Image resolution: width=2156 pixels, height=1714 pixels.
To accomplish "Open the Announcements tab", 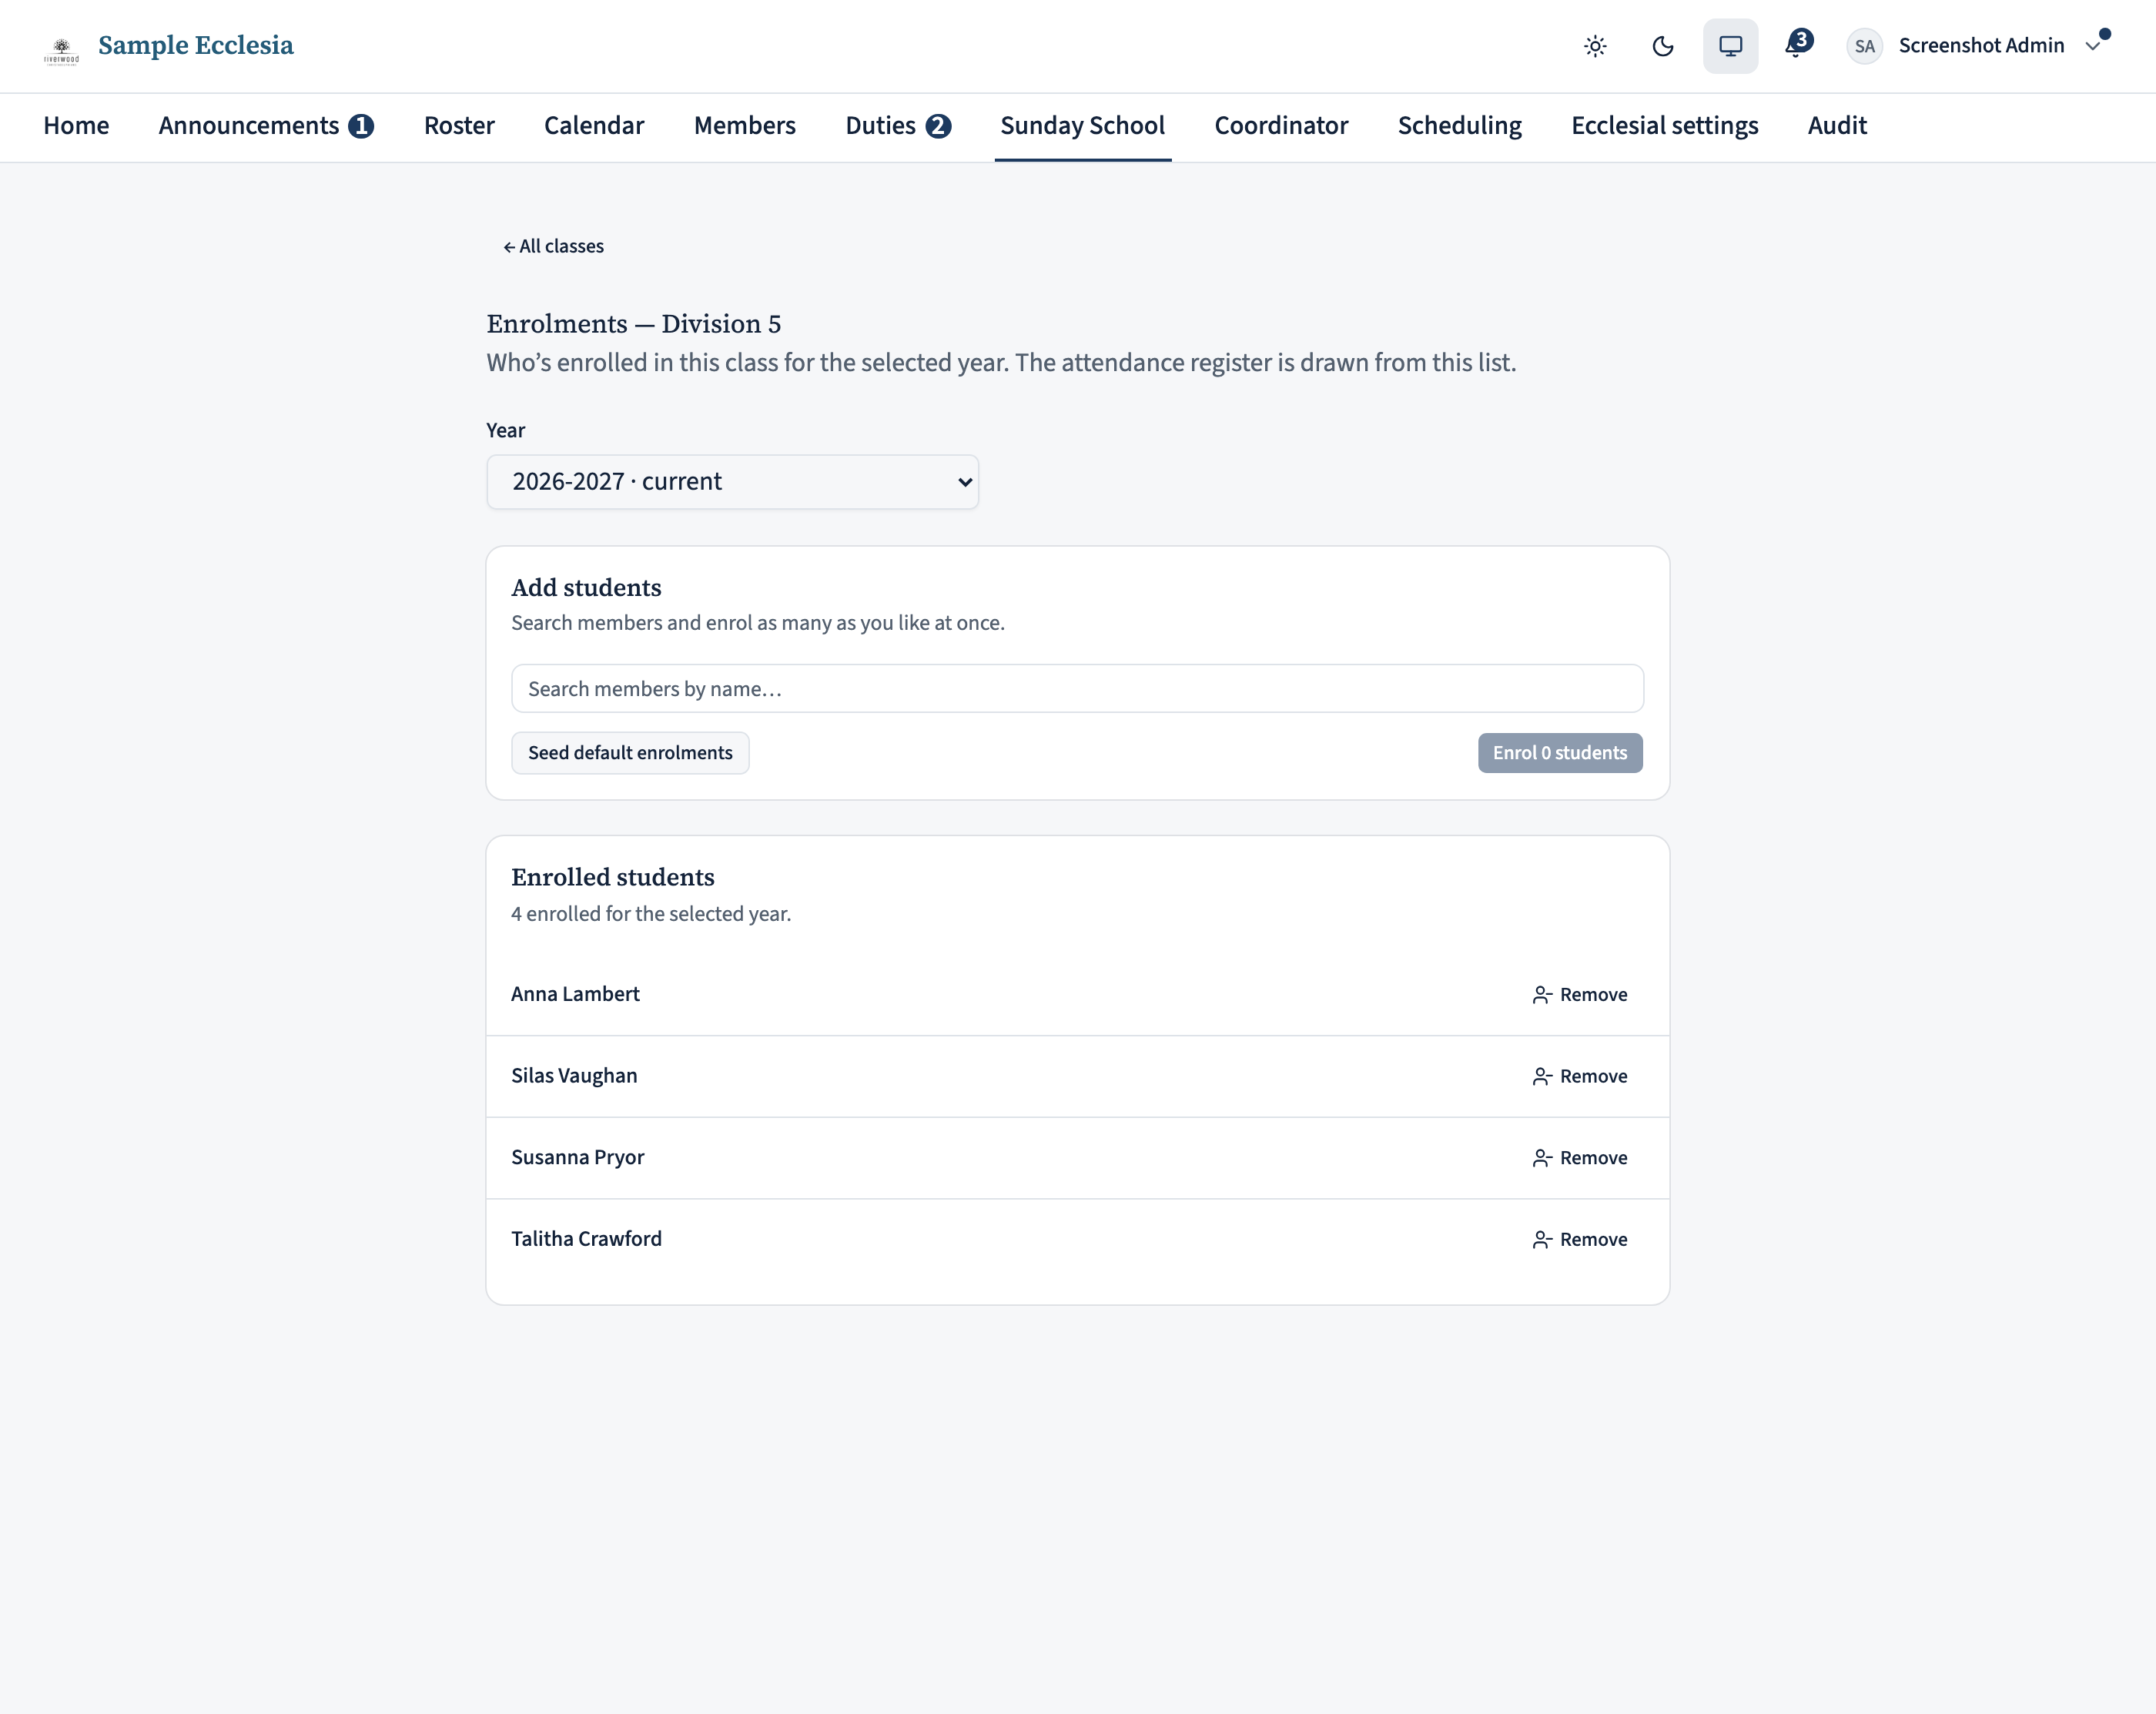I will click(x=266, y=126).
